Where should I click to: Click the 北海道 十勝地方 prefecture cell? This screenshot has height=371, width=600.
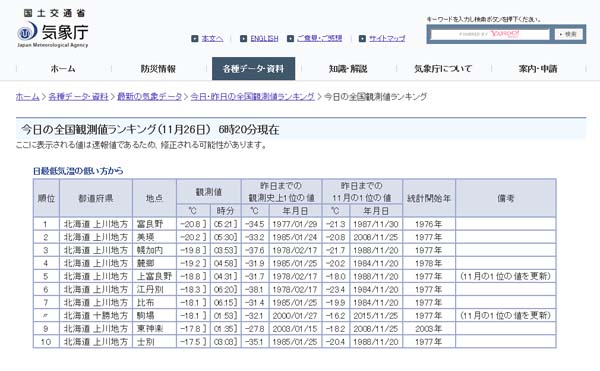coord(96,316)
